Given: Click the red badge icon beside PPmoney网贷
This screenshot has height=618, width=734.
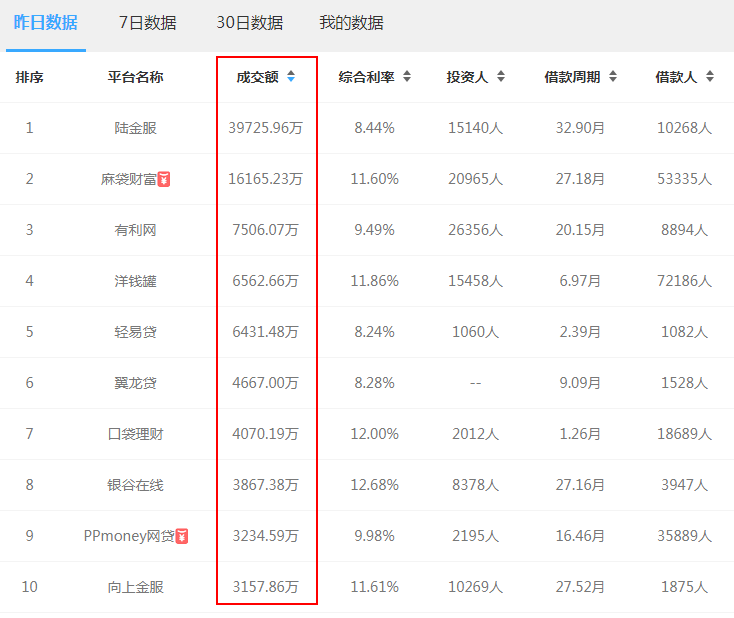Looking at the screenshot, I should click(182, 536).
